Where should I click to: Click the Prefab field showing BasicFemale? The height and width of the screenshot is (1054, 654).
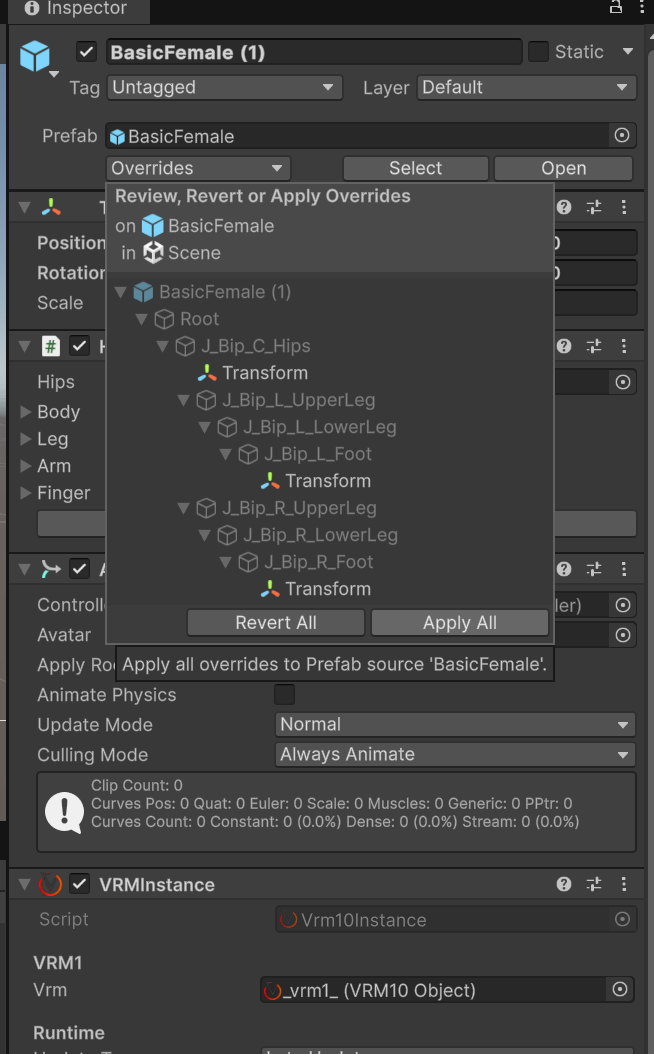coord(357,136)
